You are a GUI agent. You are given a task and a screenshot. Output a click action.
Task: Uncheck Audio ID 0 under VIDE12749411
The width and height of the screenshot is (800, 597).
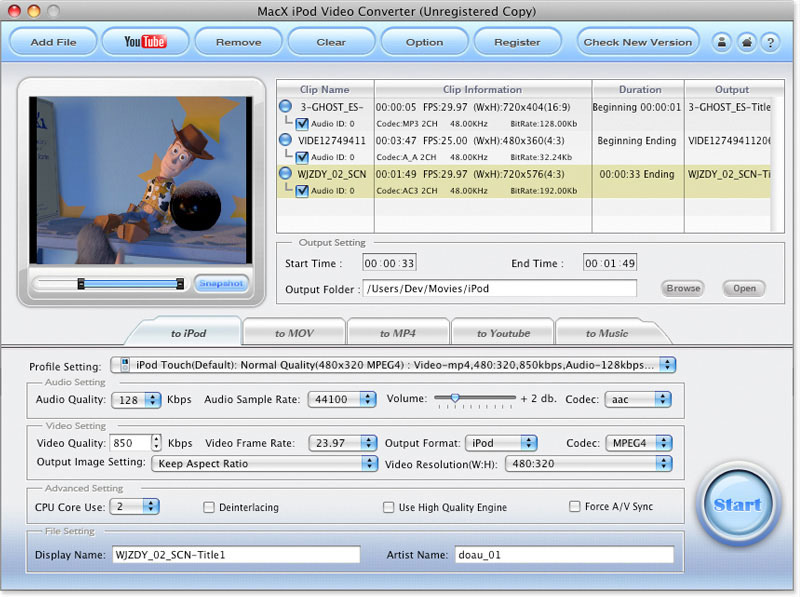[302, 157]
